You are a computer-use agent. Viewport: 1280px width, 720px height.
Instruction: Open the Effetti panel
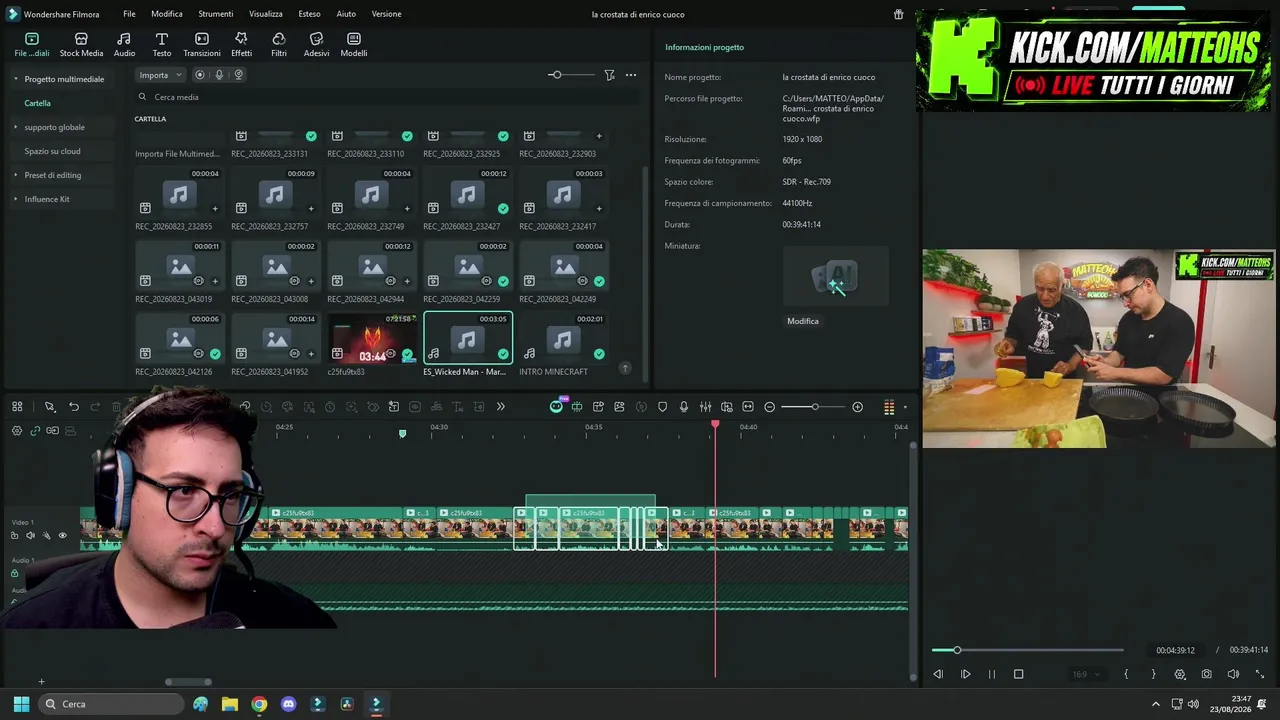pyautogui.click(x=241, y=44)
